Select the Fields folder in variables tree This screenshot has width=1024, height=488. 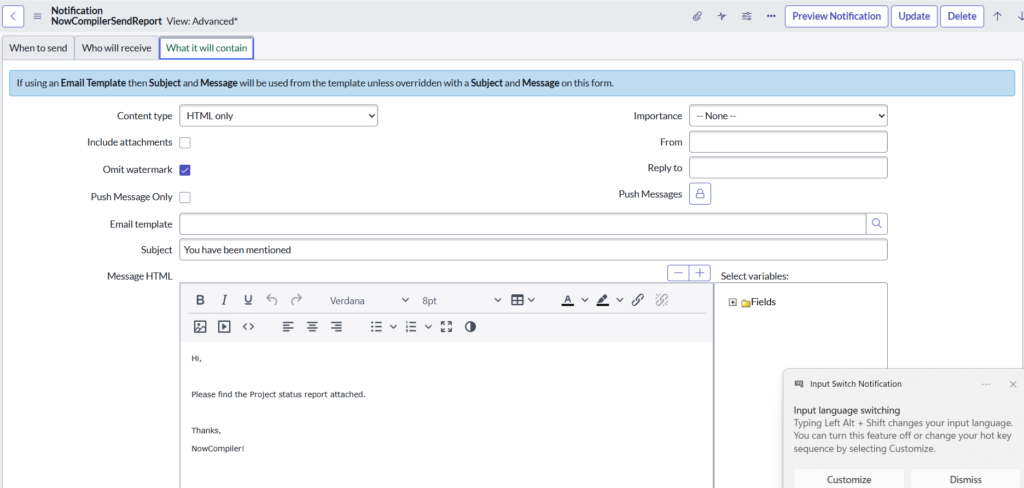point(758,302)
